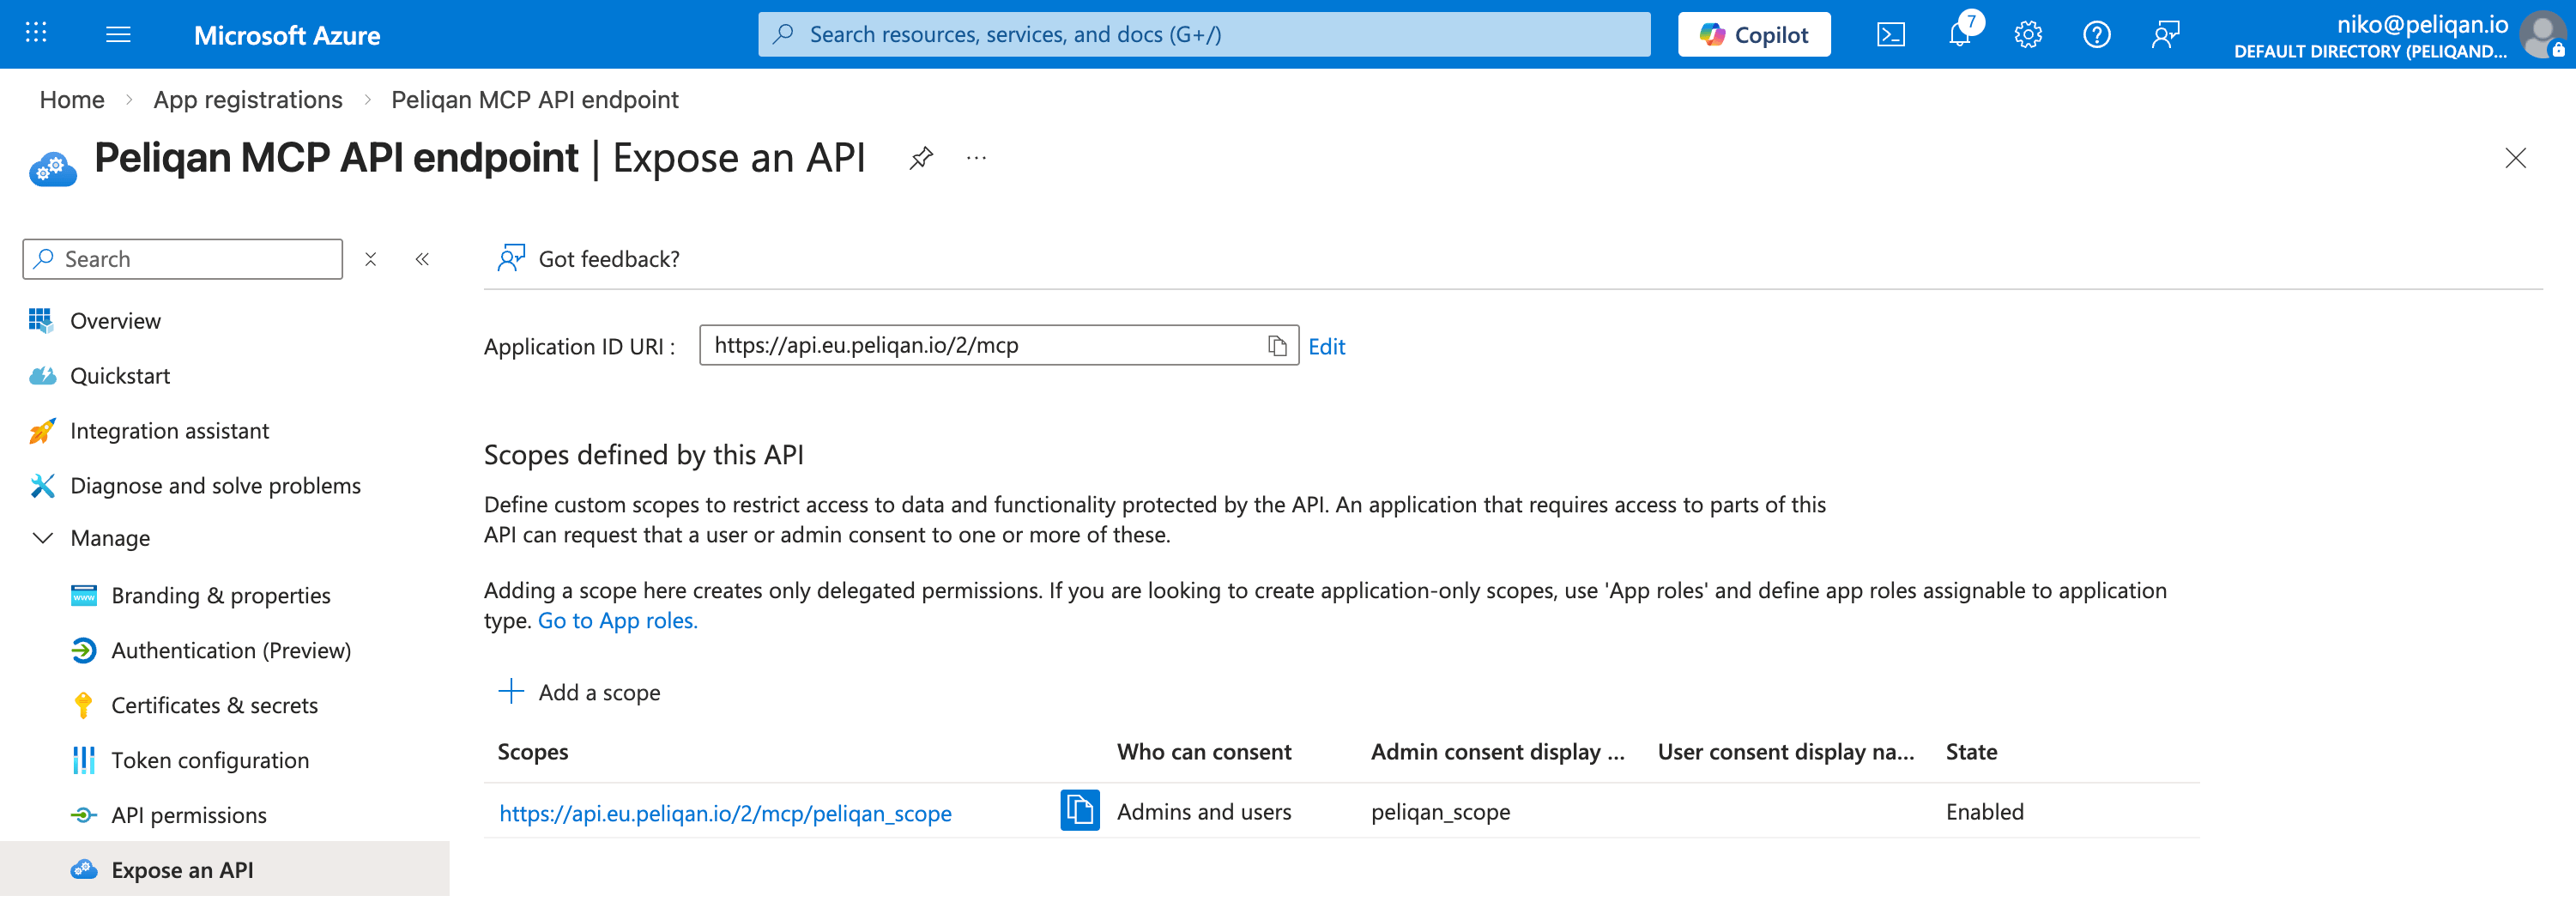2576x908 pixels.
Task: Click the plus icon for Add a scope
Action: tap(511, 691)
